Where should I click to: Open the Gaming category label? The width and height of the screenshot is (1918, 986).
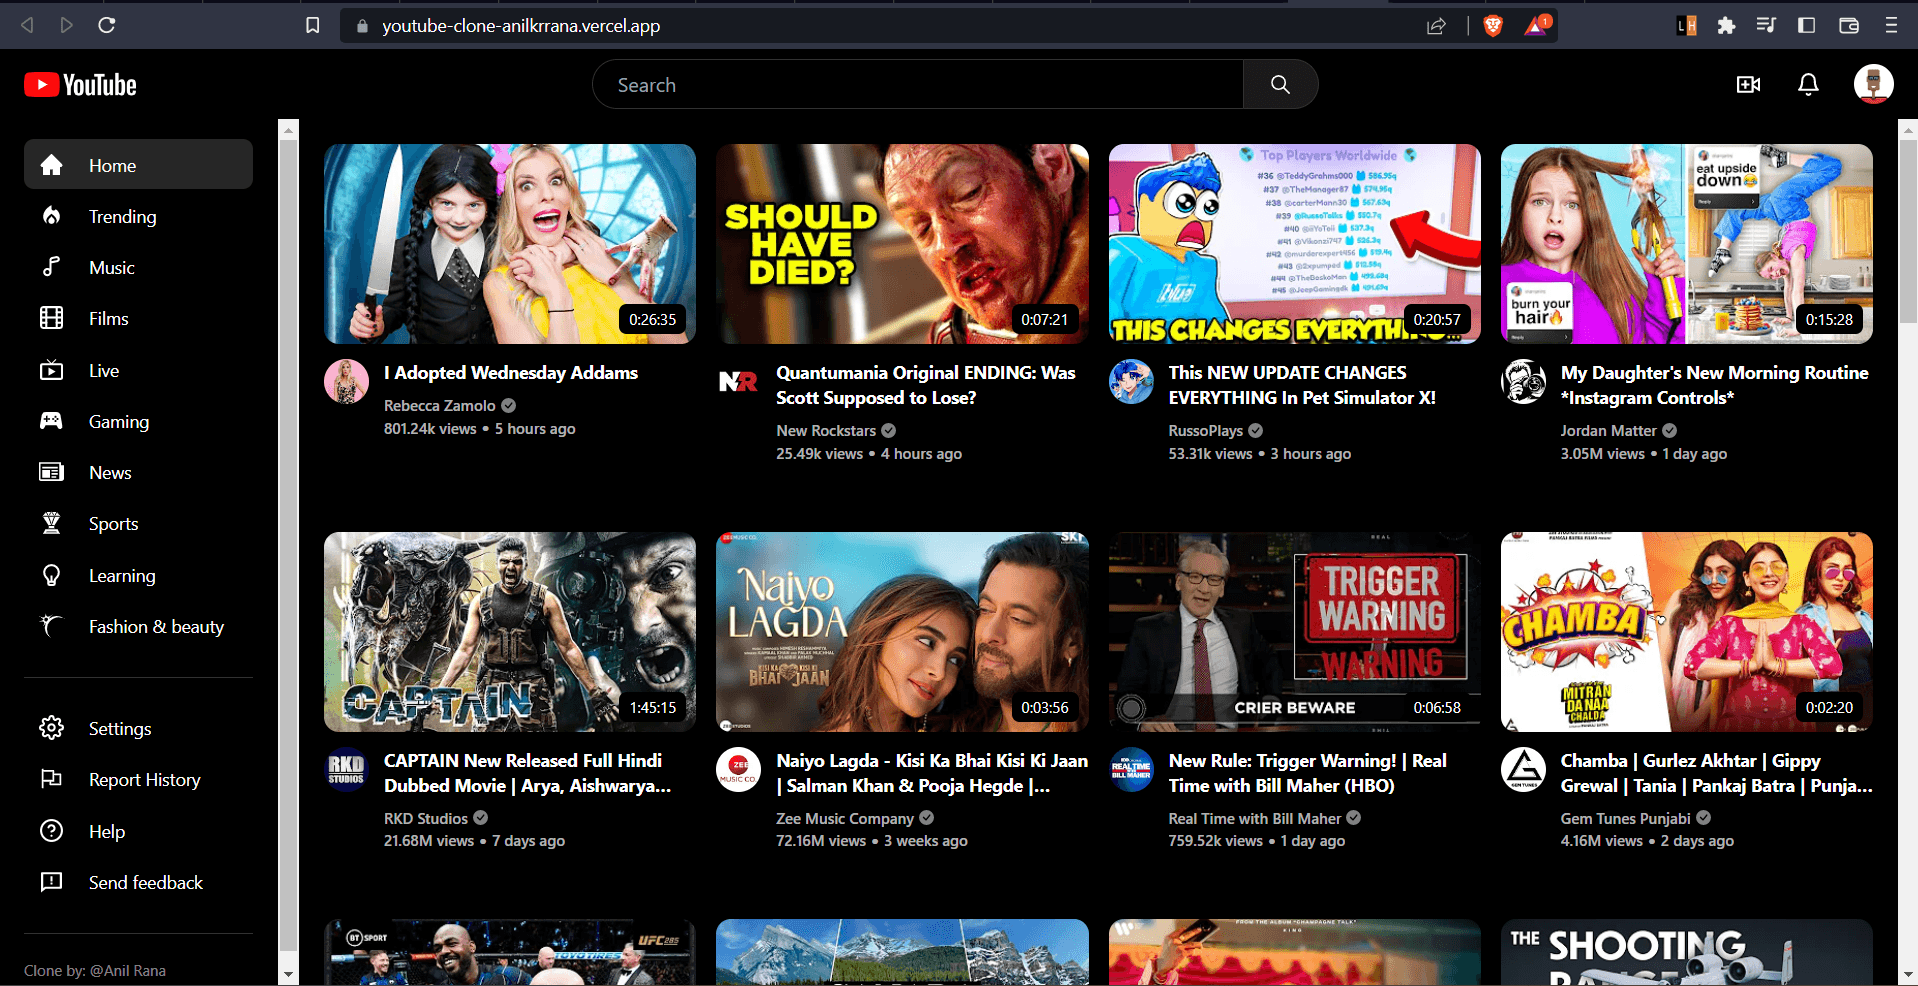(119, 421)
